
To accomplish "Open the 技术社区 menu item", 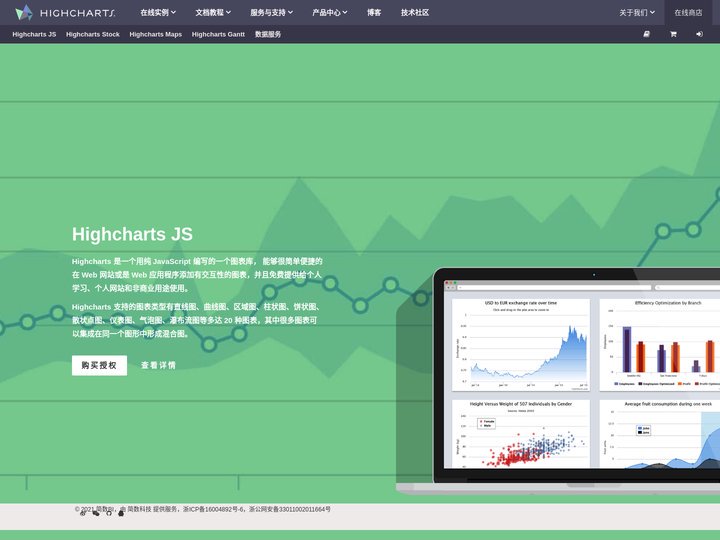I will 415,12.
